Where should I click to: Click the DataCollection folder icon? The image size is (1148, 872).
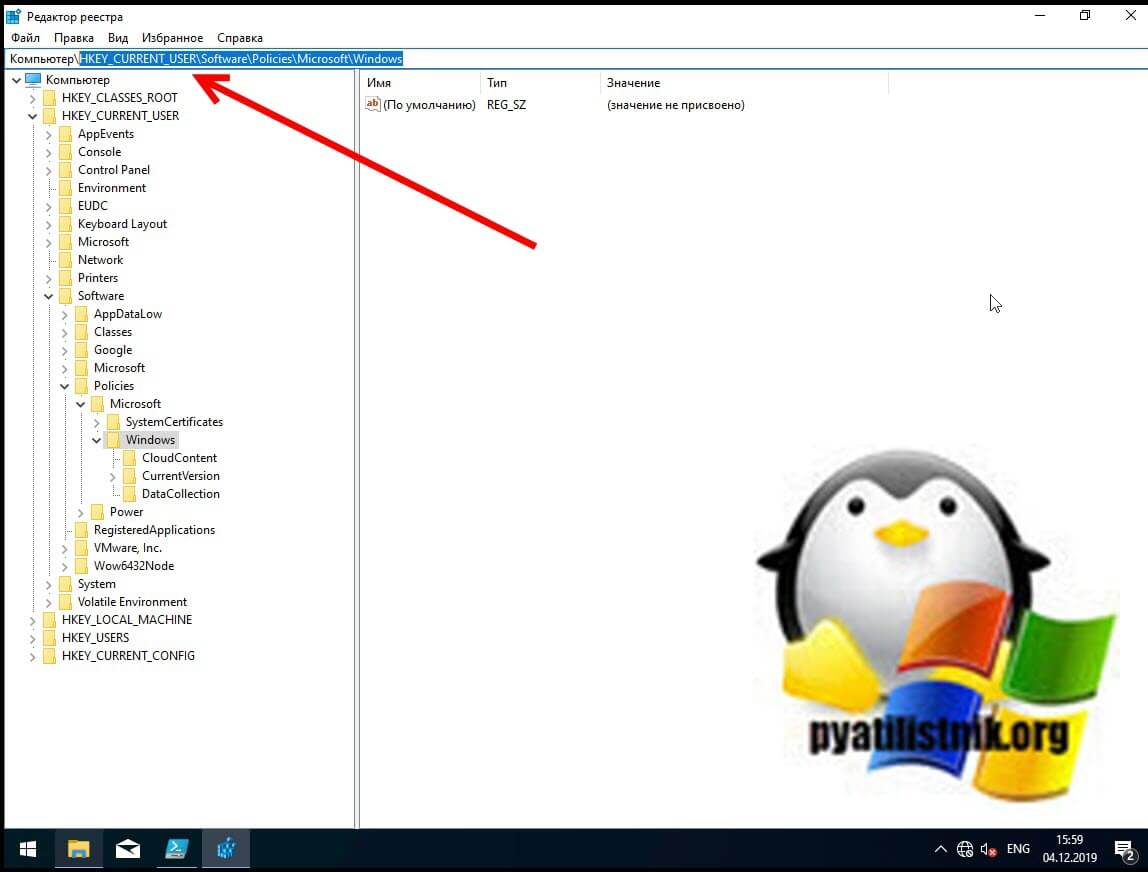(x=130, y=494)
